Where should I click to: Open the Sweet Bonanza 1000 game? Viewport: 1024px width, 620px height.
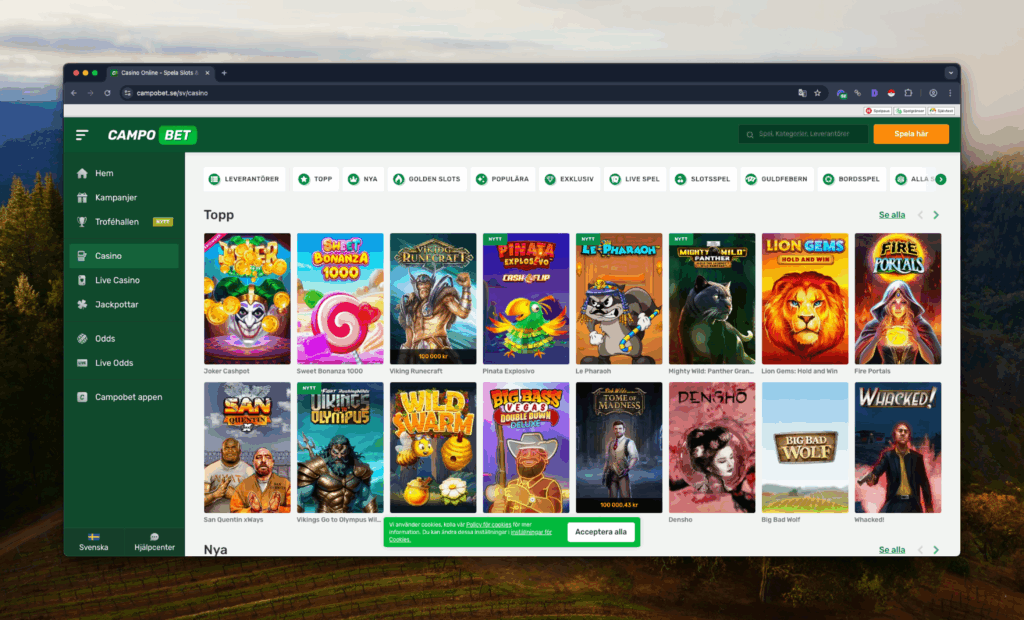click(x=340, y=299)
